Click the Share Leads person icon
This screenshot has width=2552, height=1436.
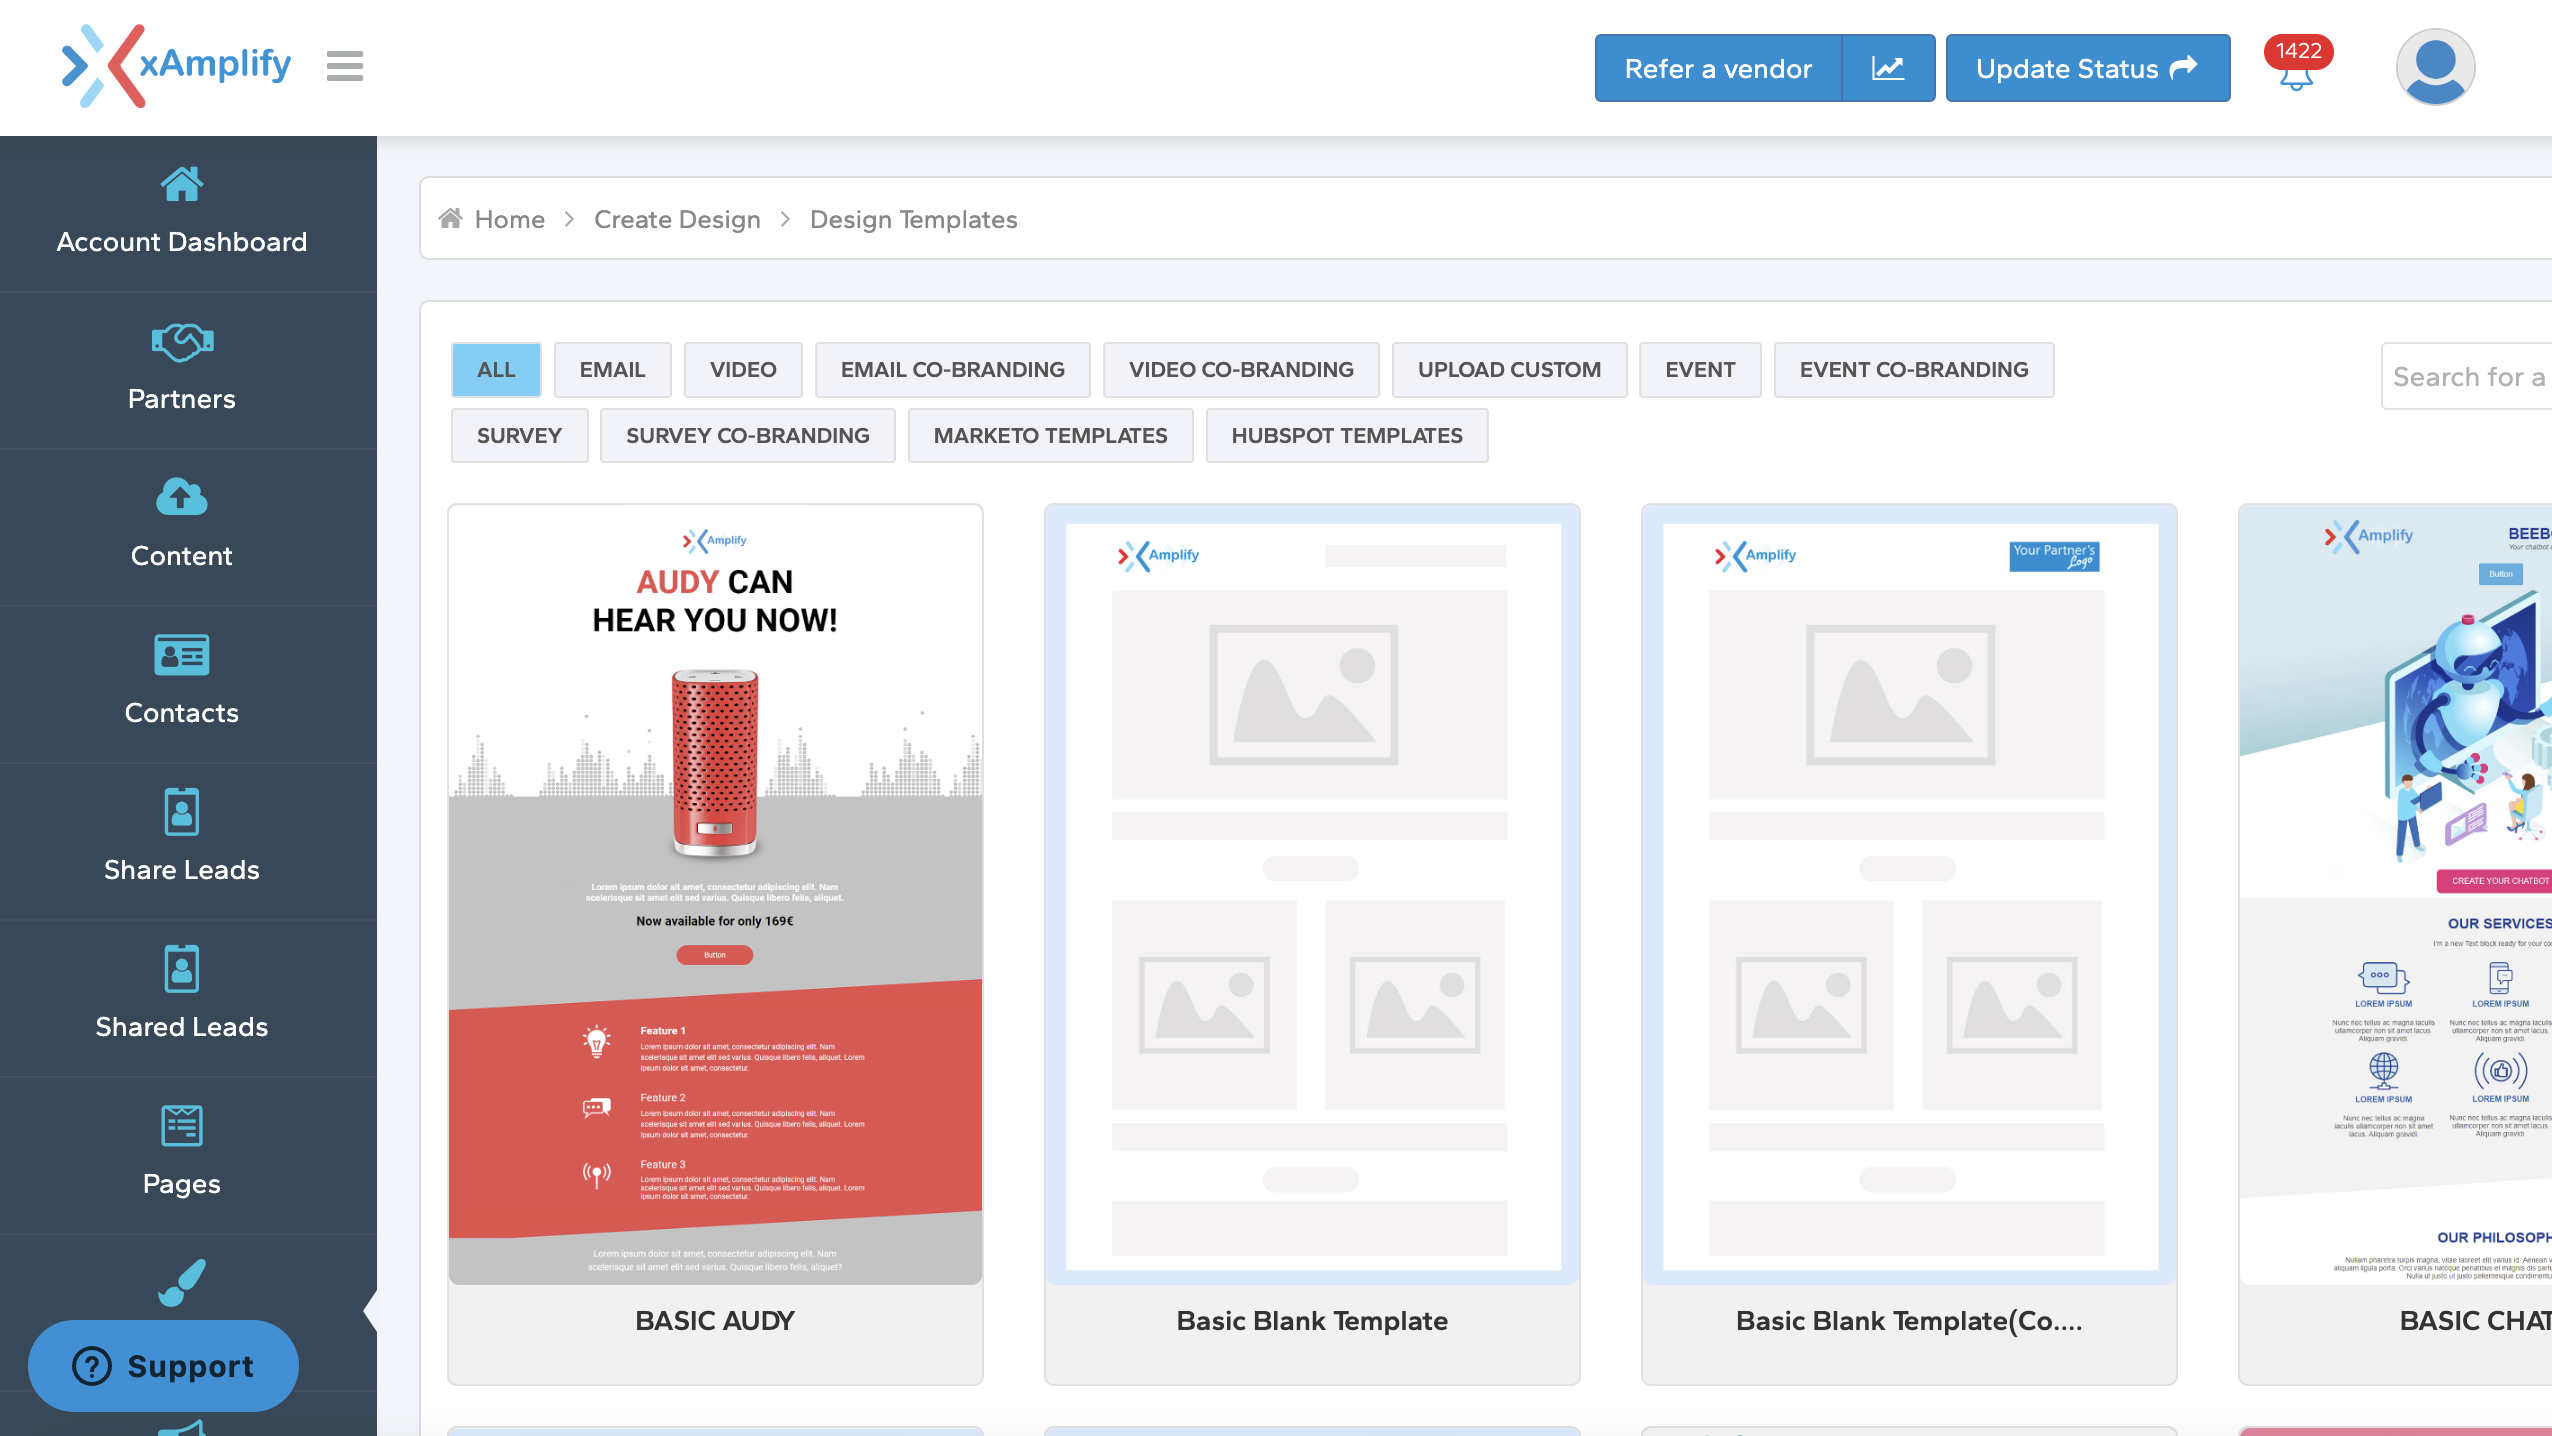[181, 811]
